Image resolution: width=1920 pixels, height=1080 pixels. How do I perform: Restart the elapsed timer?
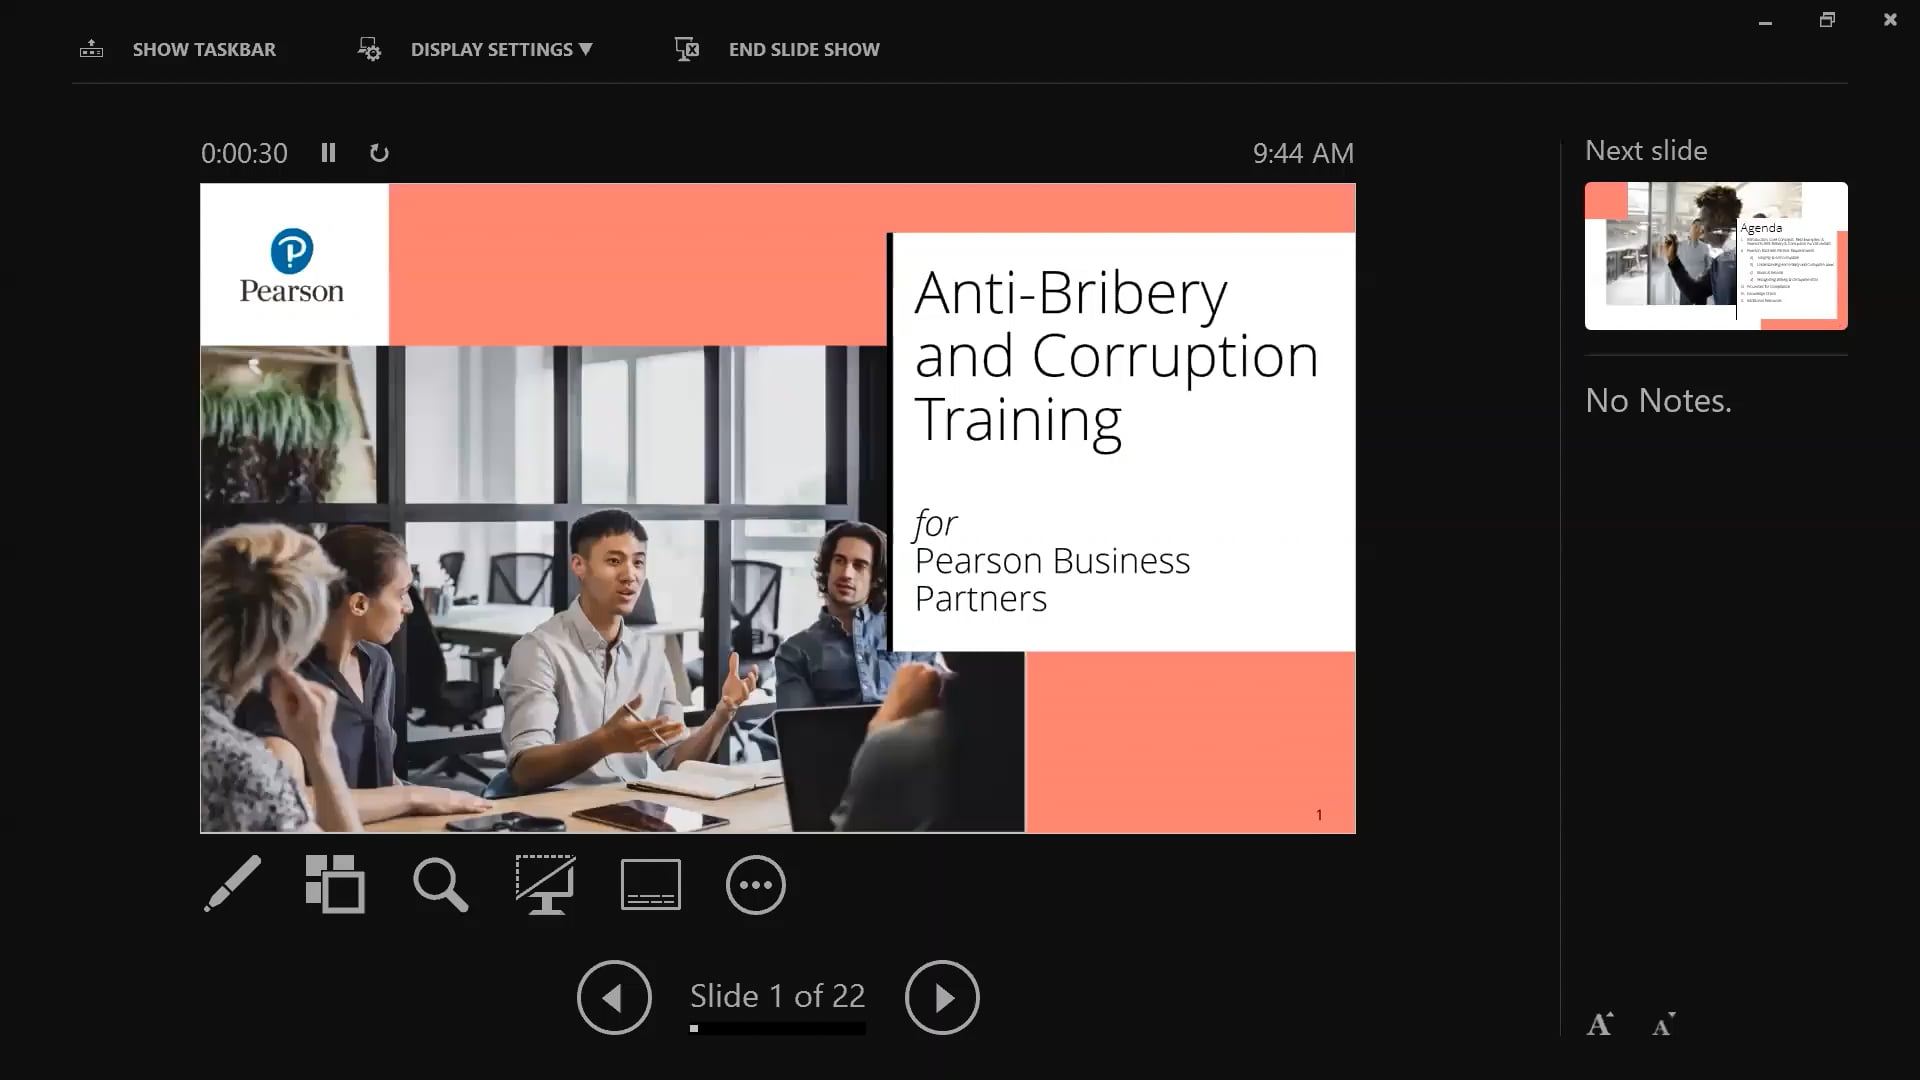(x=379, y=153)
